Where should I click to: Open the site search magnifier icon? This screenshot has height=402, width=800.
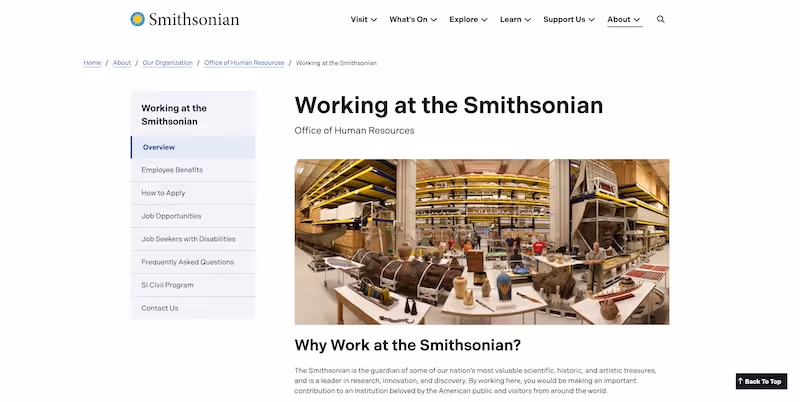pyautogui.click(x=661, y=19)
